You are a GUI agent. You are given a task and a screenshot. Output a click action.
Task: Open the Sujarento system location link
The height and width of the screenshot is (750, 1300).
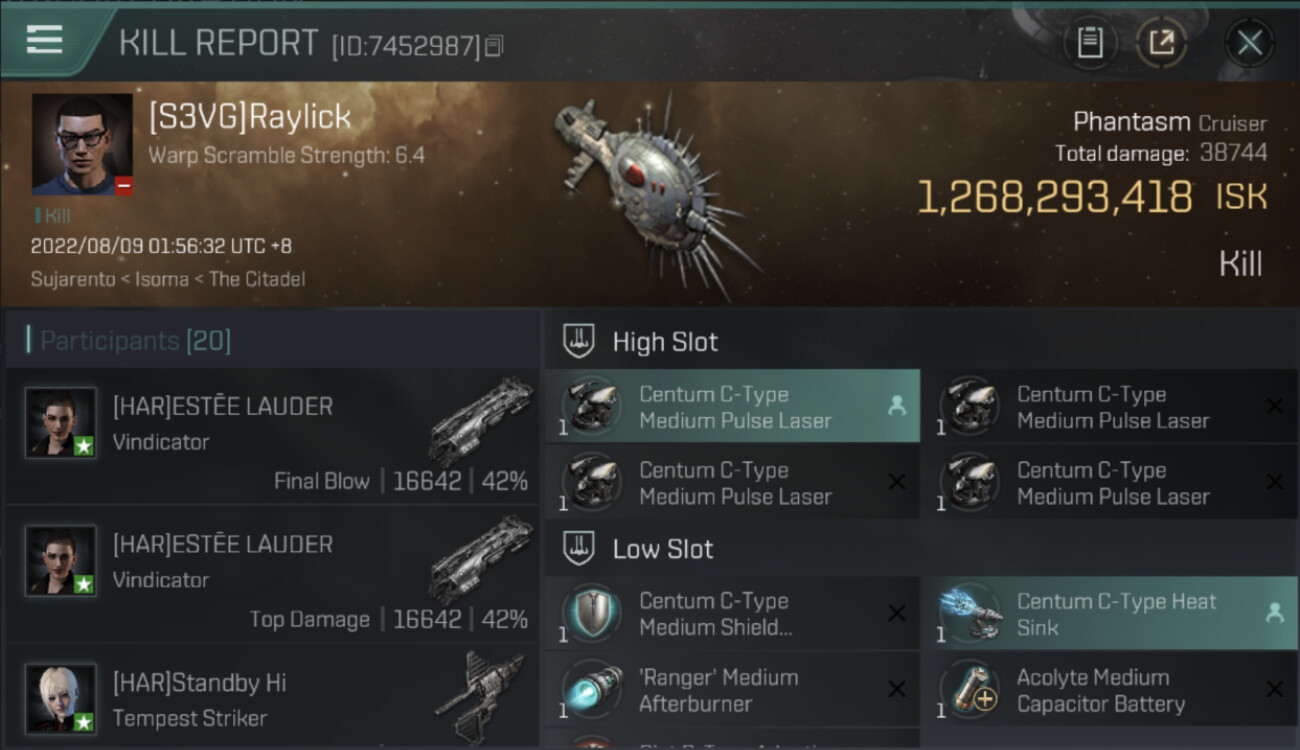coord(67,279)
